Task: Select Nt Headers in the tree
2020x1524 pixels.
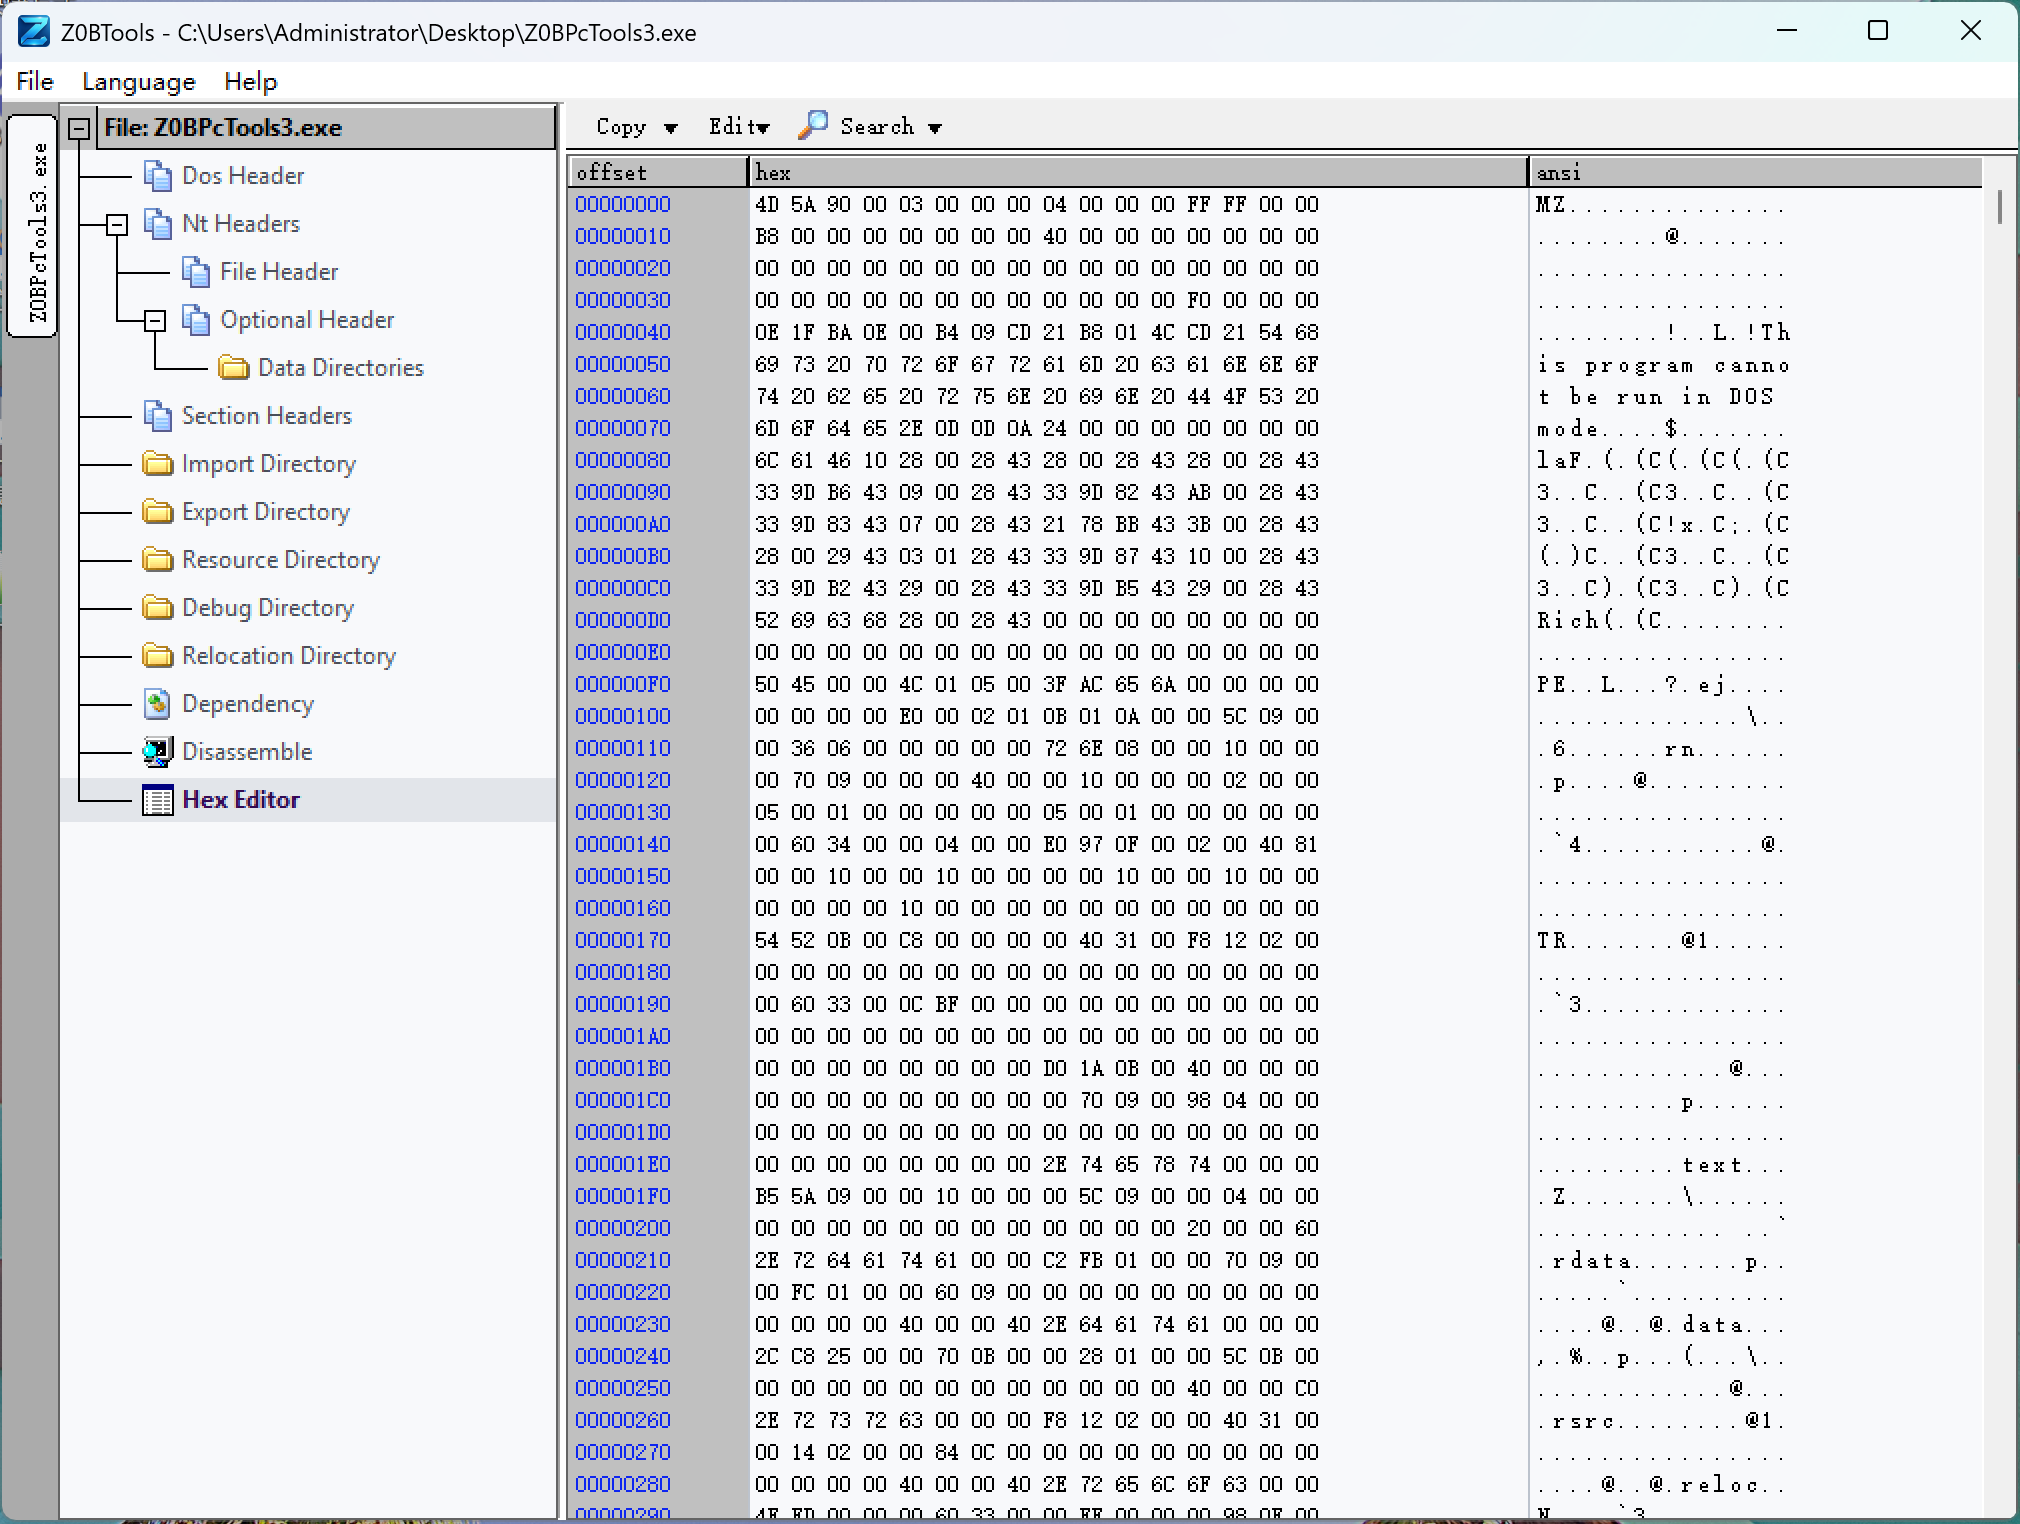Action: [241, 224]
